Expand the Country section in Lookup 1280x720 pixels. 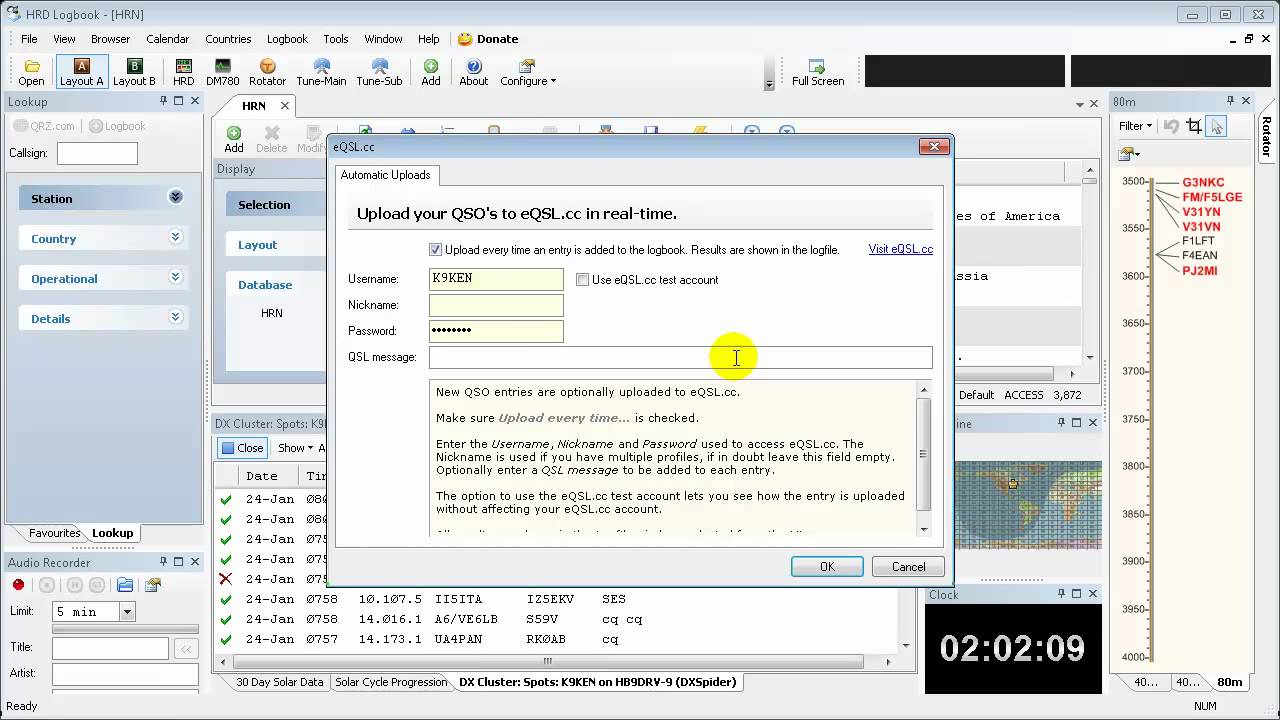pos(175,237)
